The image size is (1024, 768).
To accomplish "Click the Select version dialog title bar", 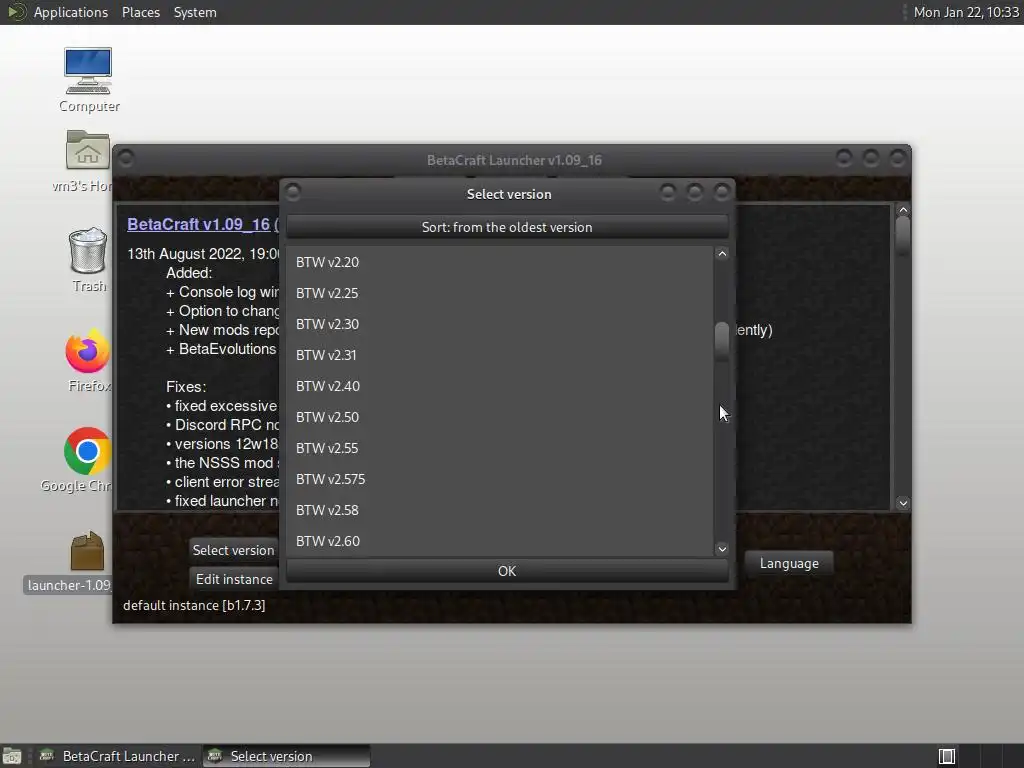I will [509, 193].
